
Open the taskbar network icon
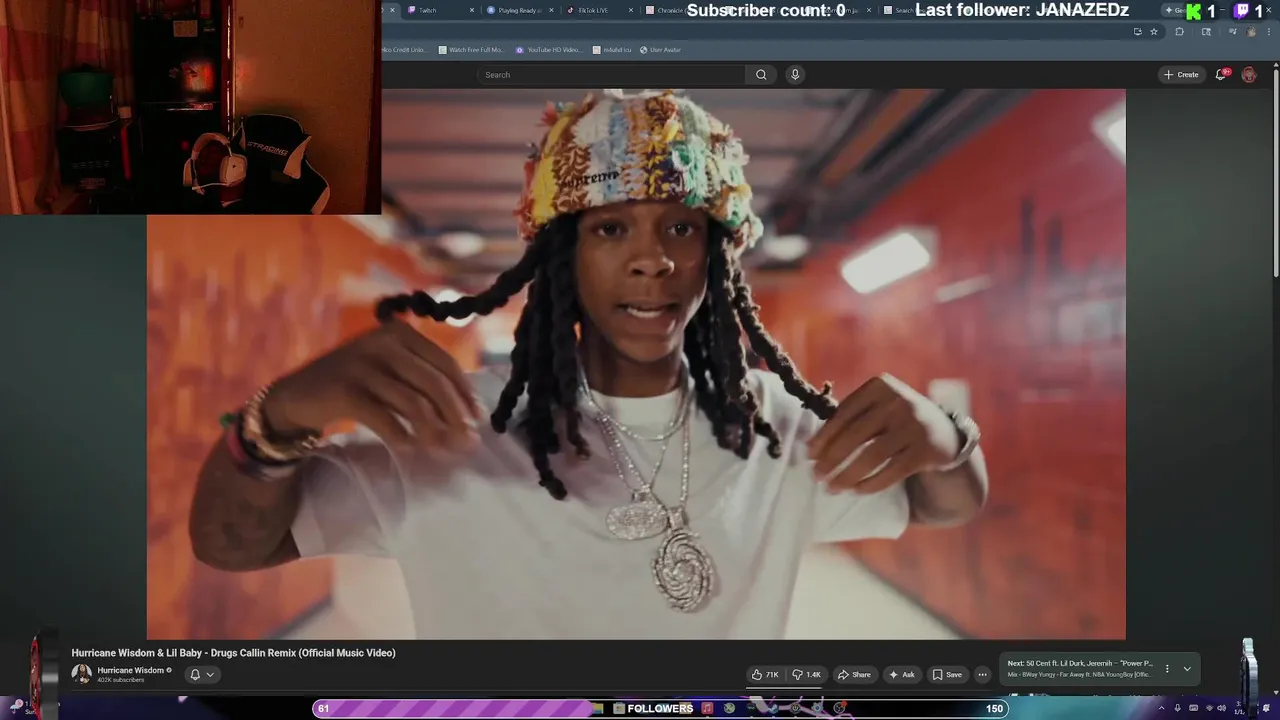[1209, 708]
